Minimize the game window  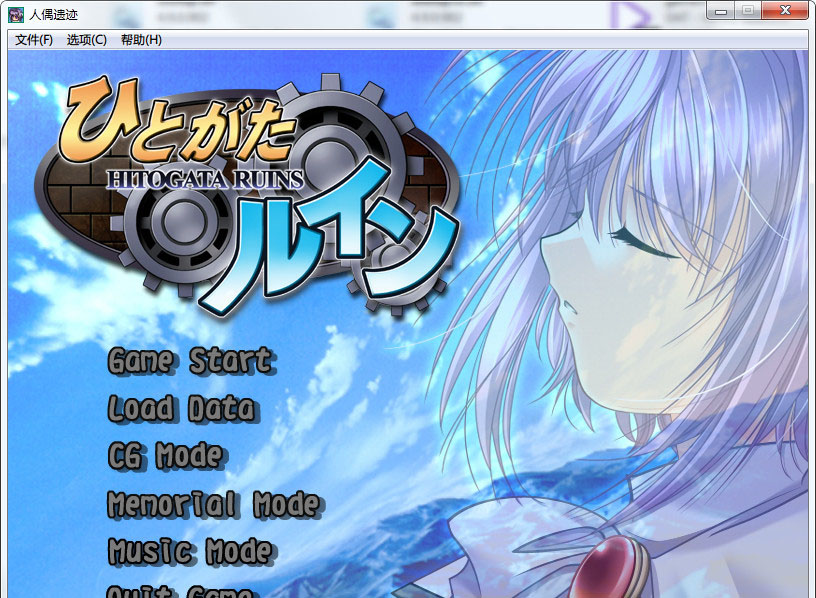point(721,11)
